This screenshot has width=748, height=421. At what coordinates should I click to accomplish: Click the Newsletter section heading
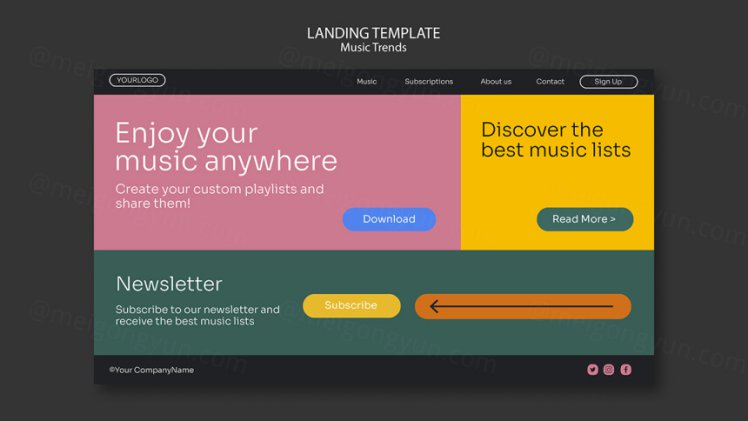(169, 284)
